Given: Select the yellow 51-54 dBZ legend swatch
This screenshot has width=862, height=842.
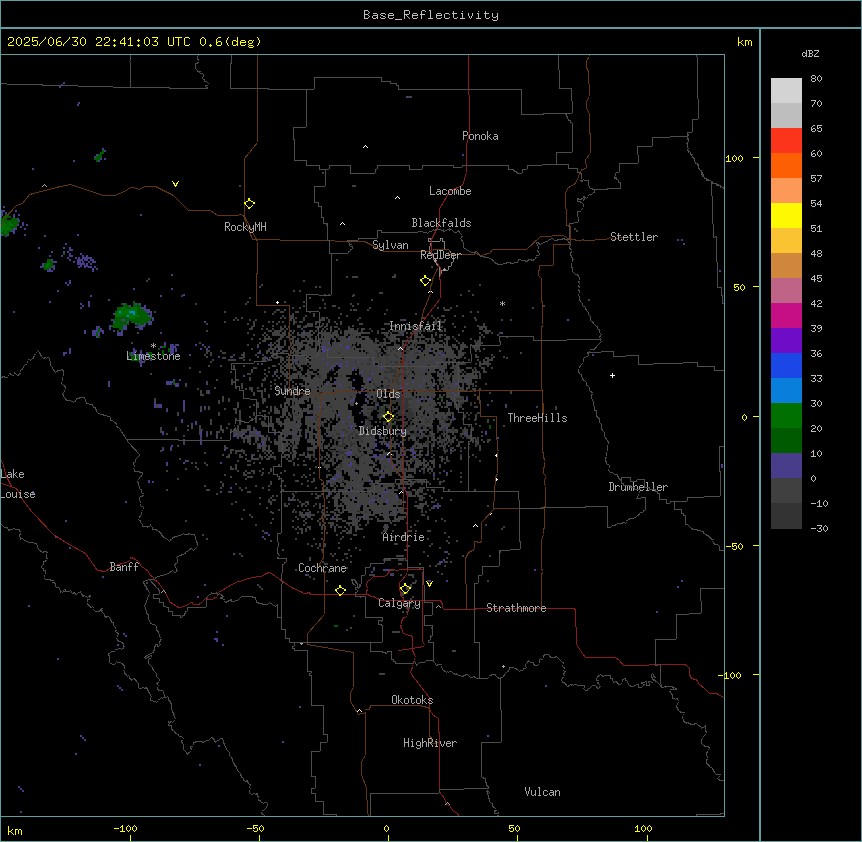Looking at the screenshot, I should click(x=786, y=215).
